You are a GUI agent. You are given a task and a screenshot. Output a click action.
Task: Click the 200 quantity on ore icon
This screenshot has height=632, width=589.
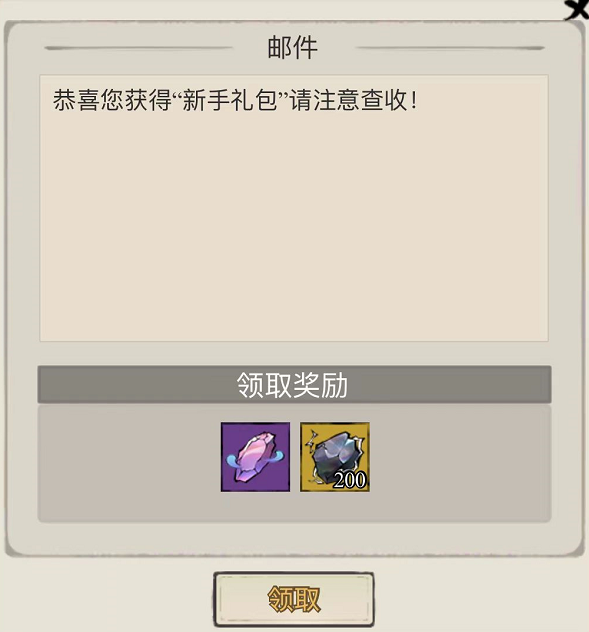[x=350, y=480]
